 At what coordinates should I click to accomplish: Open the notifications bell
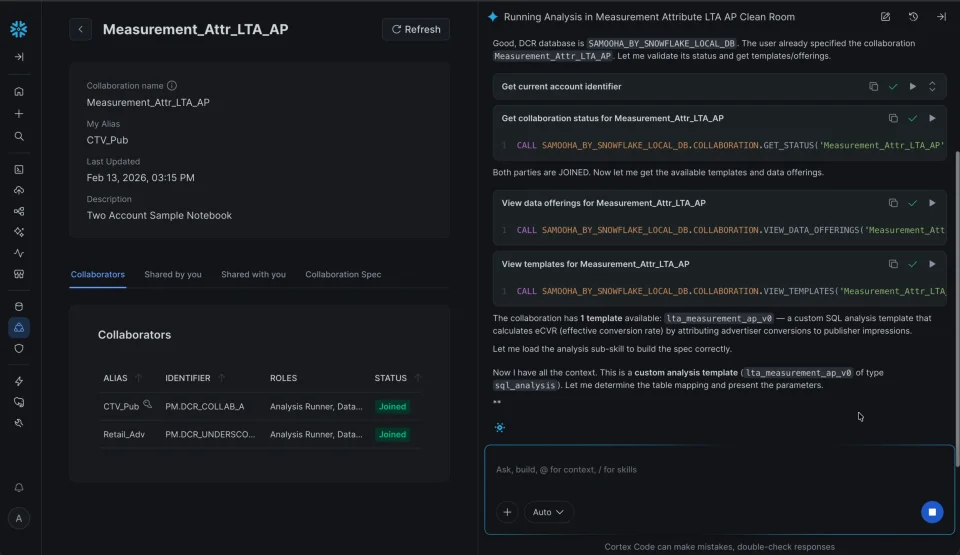(19, 488)
